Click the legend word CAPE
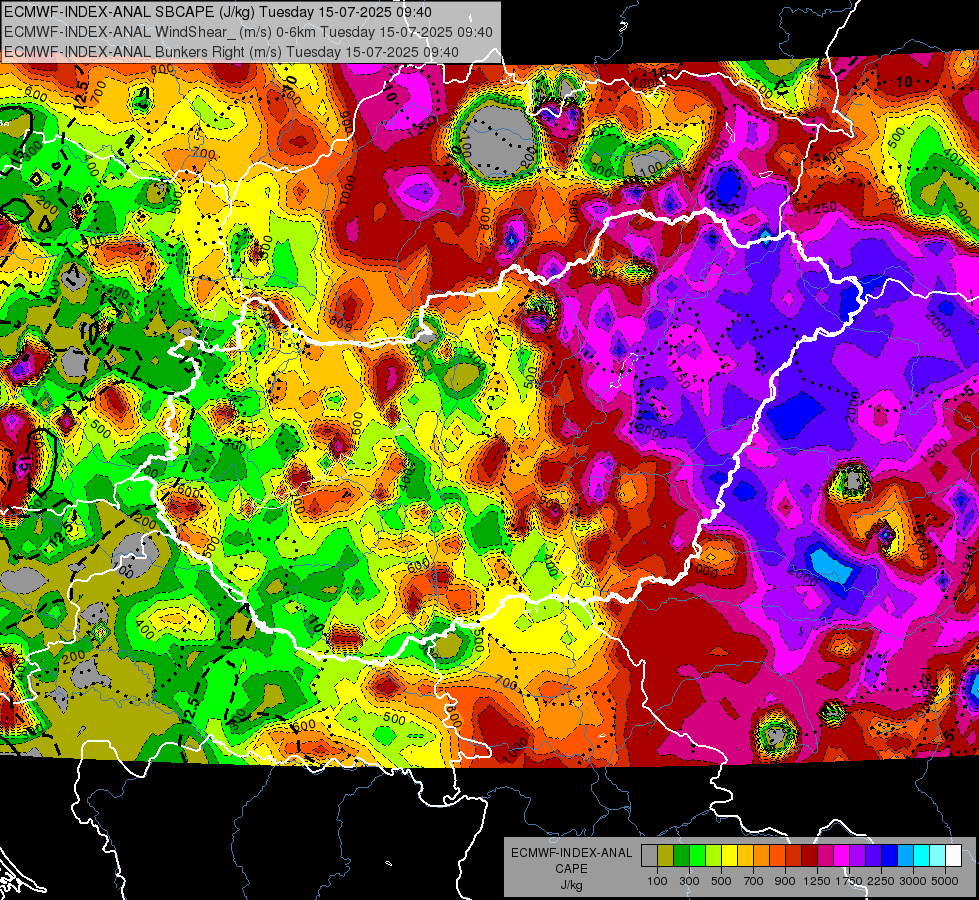Viewport: 979px width, 900px height. coord(571,868)
